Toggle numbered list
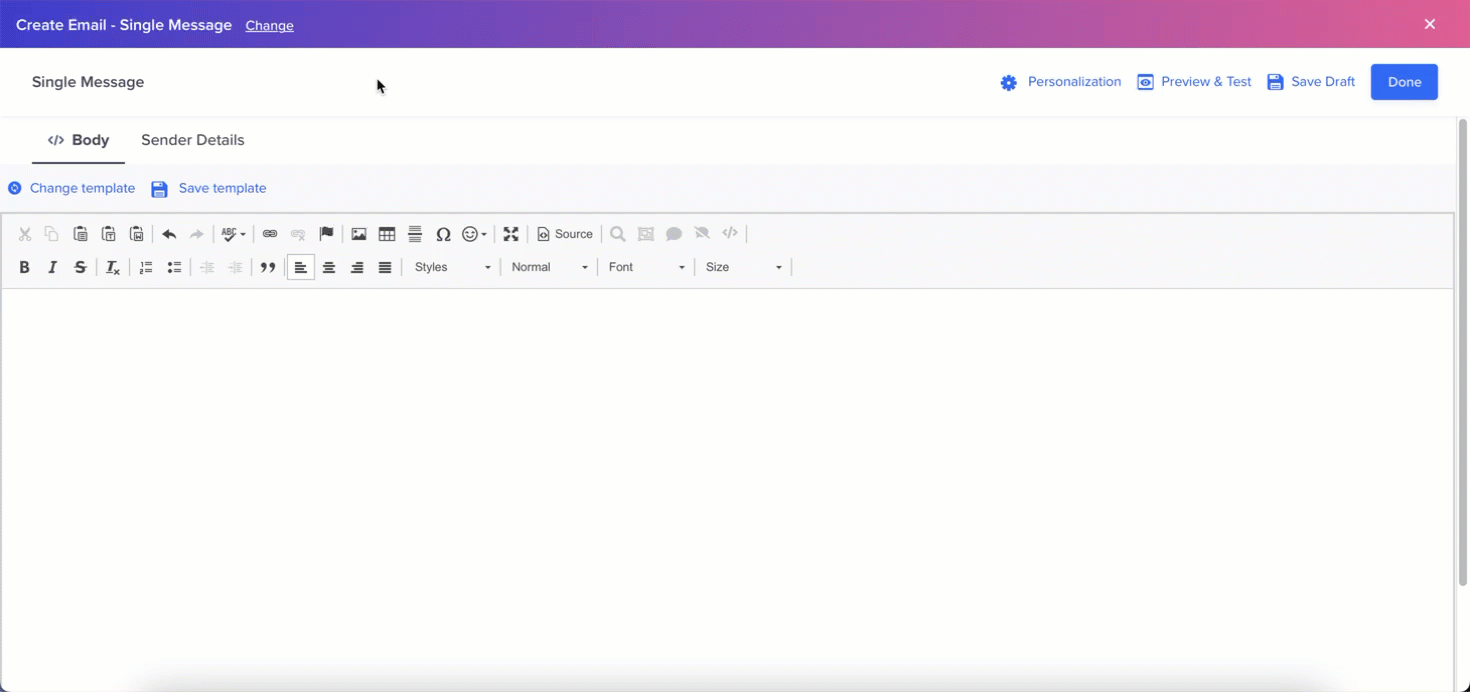This screenshot has height=692, width=1470. [146, 267]
